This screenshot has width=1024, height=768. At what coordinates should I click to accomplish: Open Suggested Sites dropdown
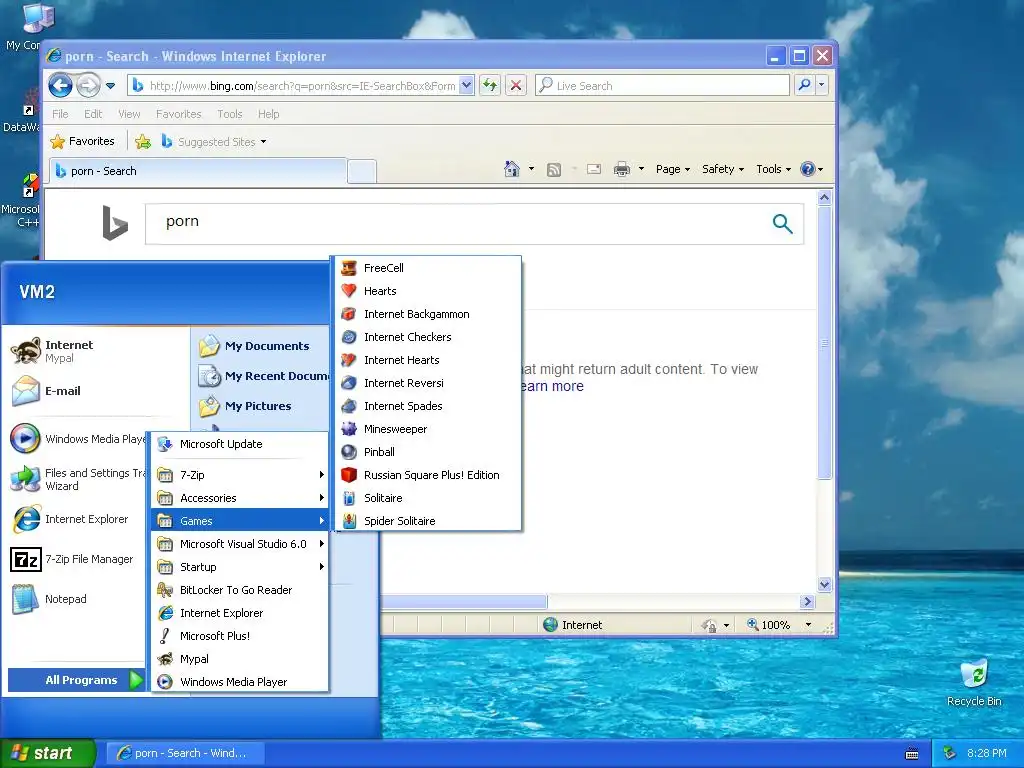[x=214, y=142]
